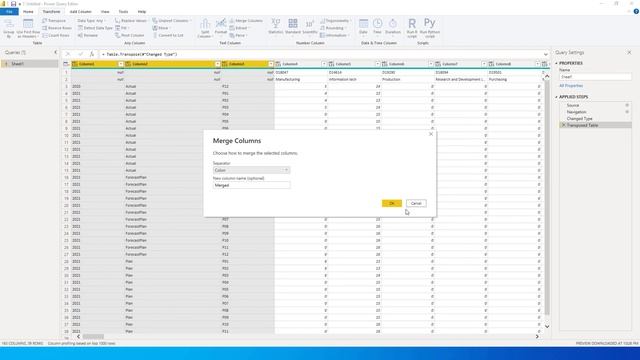
Task: Open the Help ribbon tab
Action: pyautogui.click(x=142, y=11)
